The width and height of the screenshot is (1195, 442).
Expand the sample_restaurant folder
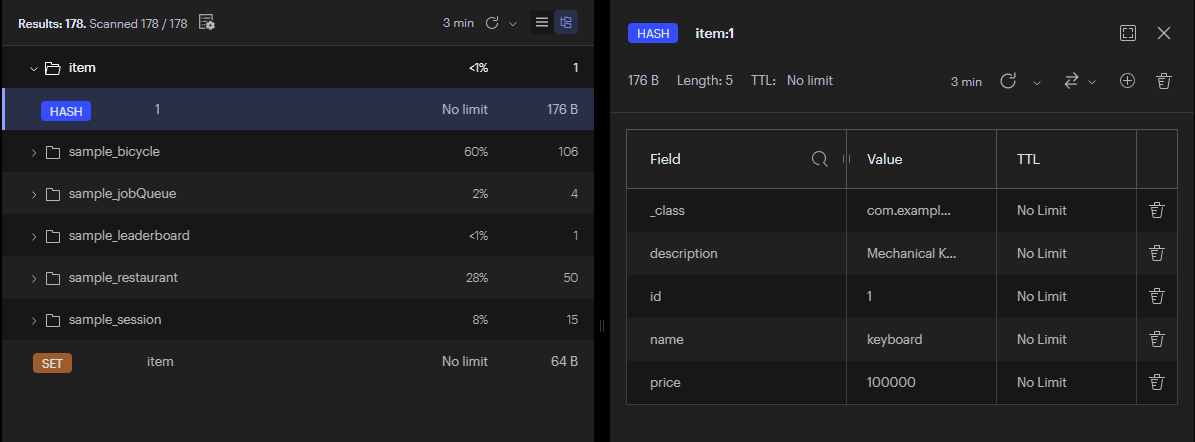point(34,277)
